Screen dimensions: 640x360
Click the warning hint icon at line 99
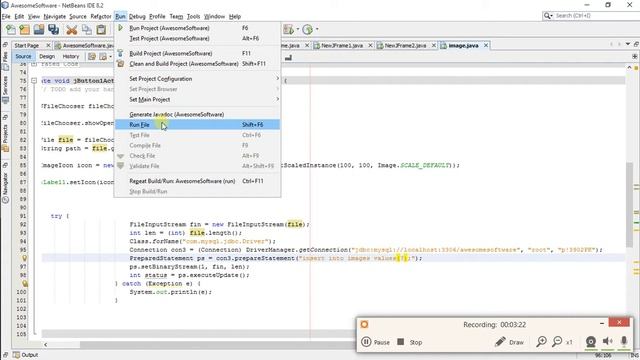[24, 283]
